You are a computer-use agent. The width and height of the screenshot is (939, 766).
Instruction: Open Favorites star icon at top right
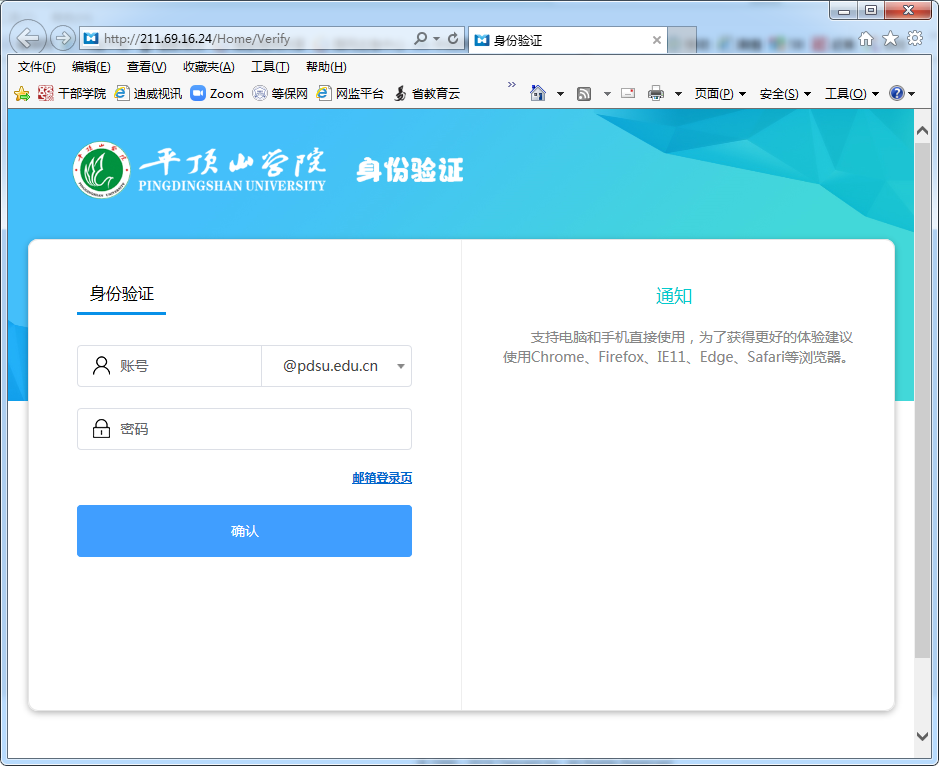click(890, 39)
